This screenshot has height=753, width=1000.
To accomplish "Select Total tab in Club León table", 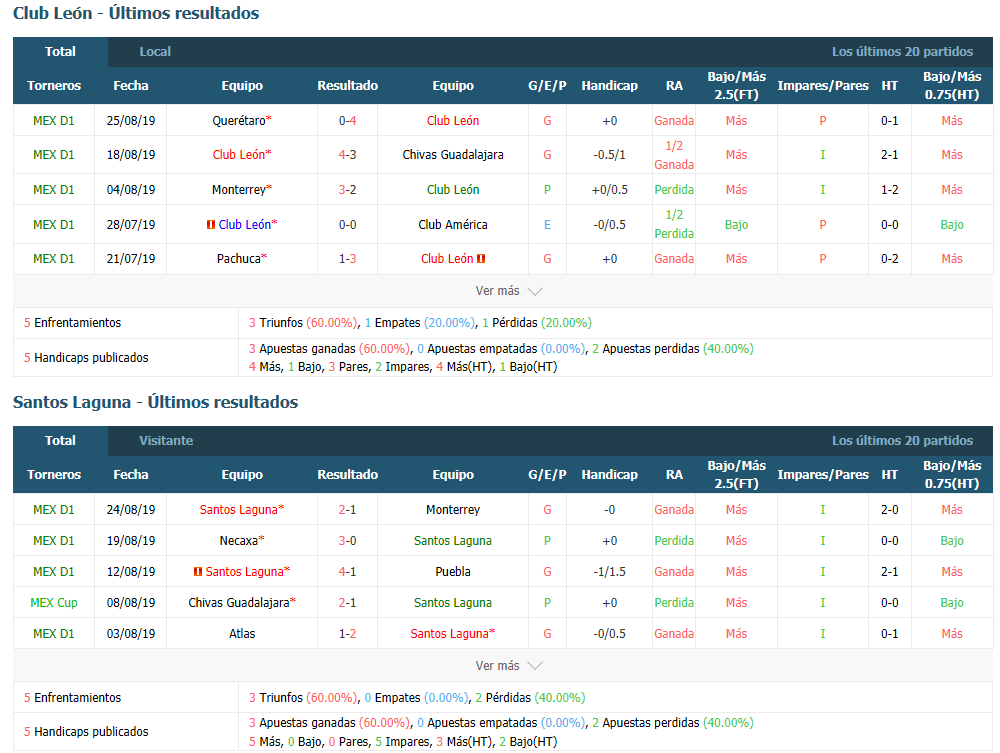I will point(61,52).
